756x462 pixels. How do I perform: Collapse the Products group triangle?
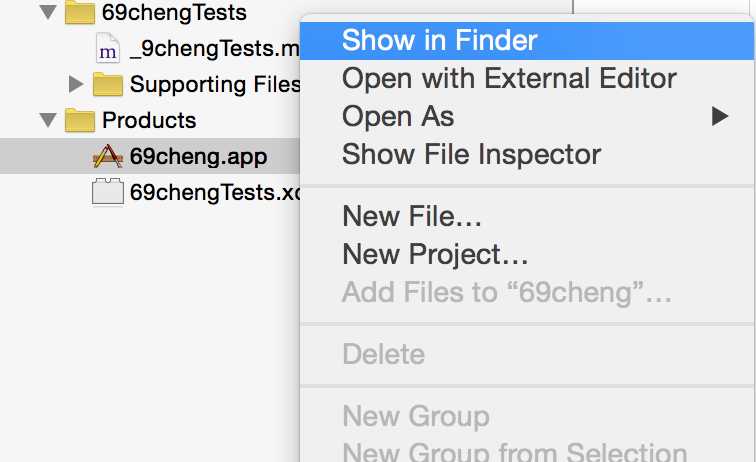[48, 120]
